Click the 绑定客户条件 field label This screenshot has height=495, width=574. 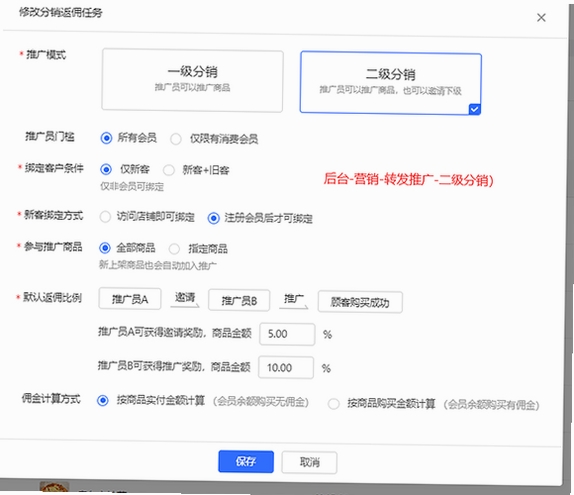[54, 168]
